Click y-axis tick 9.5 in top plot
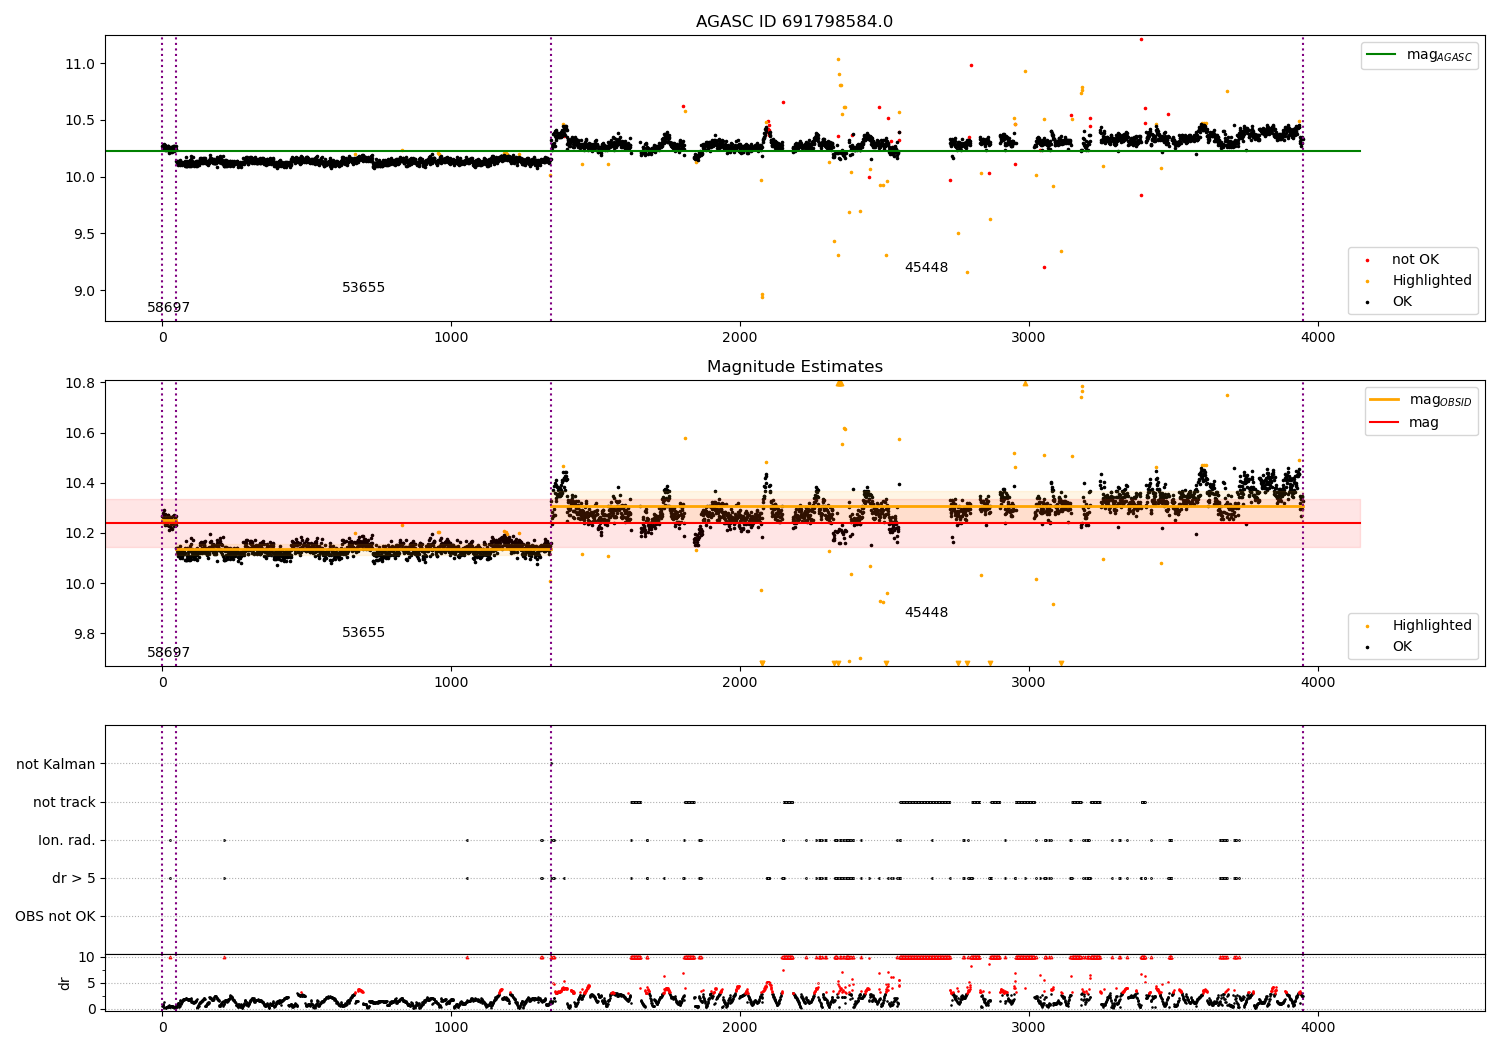Viewport: 1500px width, 1050px height. pos(84,235)
